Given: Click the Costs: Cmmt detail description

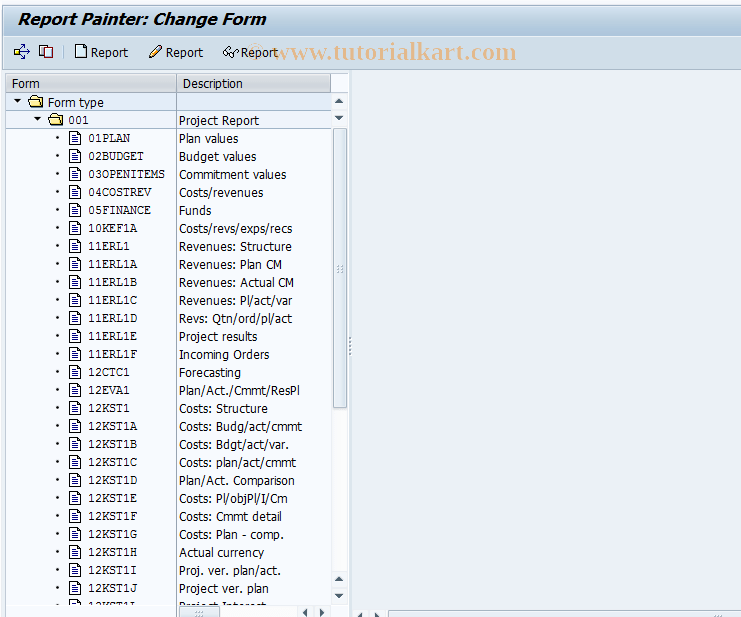Looking at the screenshot, I should 230,517.
